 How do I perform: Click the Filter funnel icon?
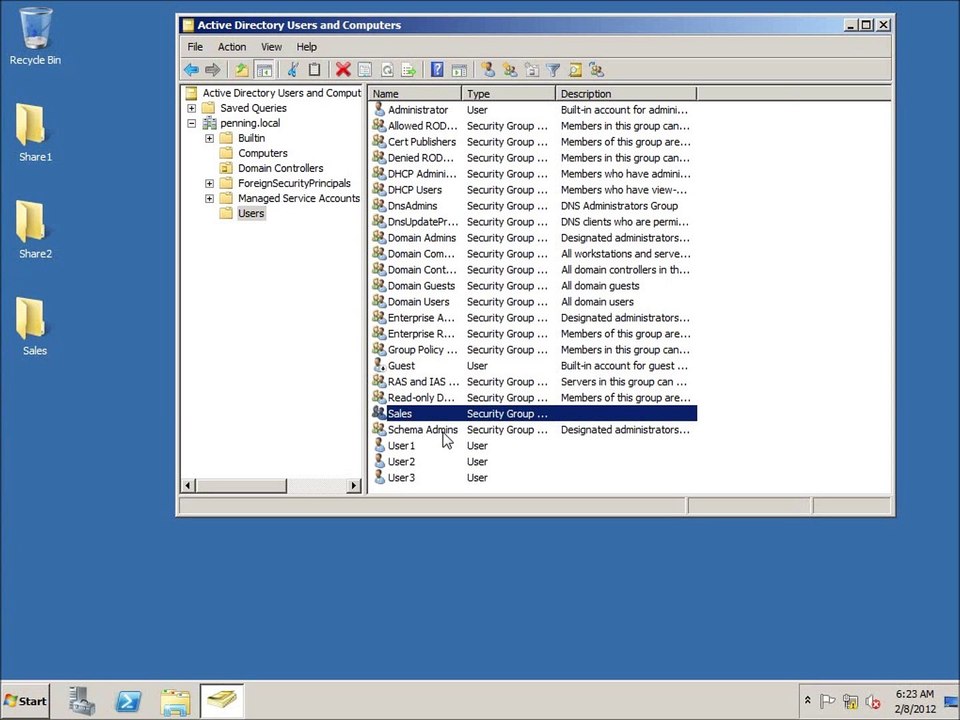(553, 70)
